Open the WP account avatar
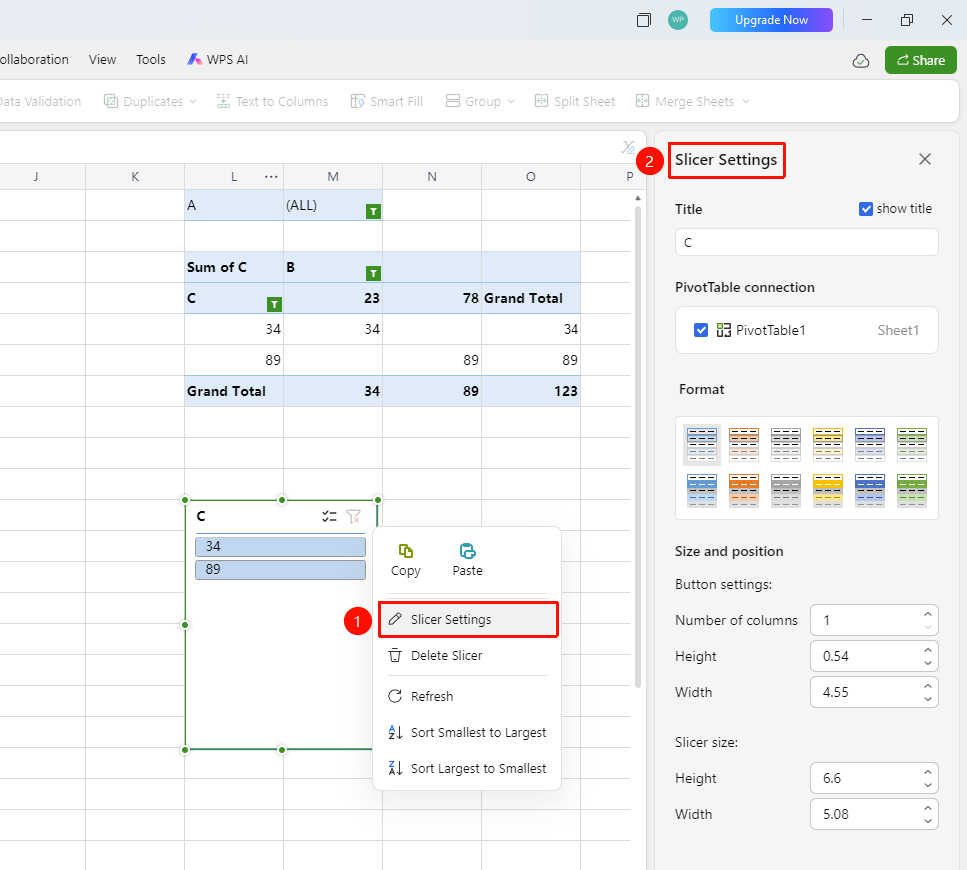Viewport: 967px width, 870px height. pos(678,20)
